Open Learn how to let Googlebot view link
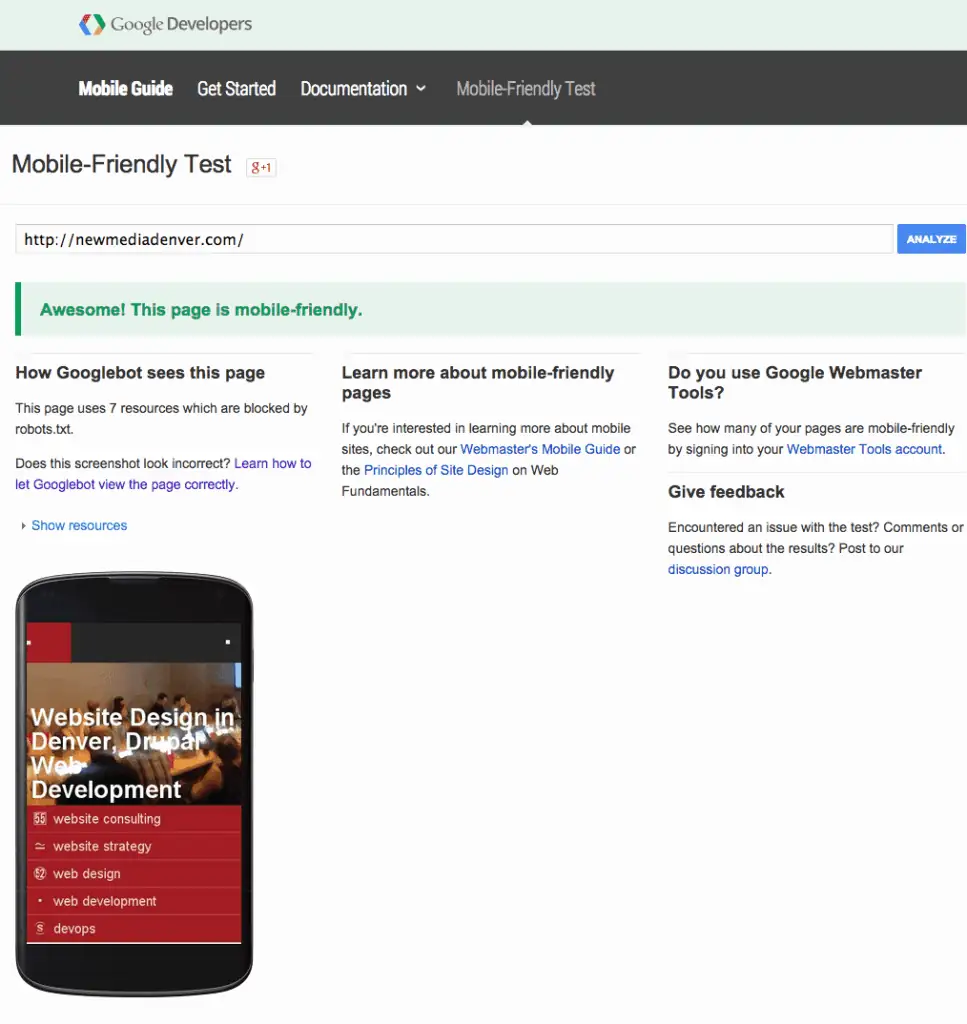967x1024 pixels. 163,473
